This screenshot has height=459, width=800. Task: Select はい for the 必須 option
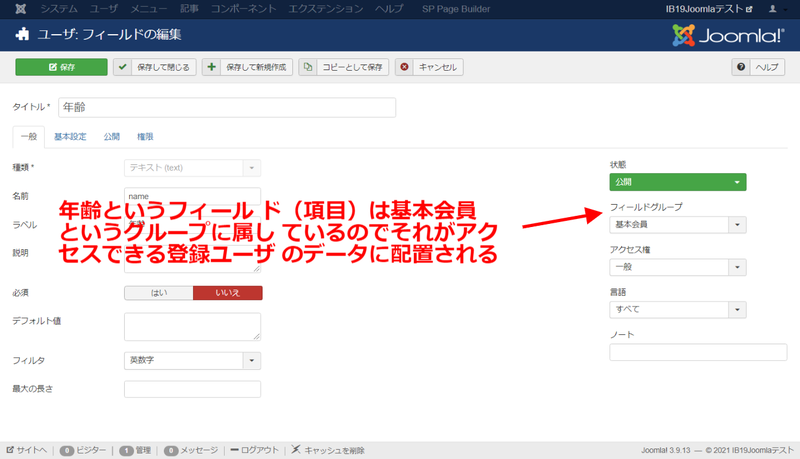coord(158,293)
